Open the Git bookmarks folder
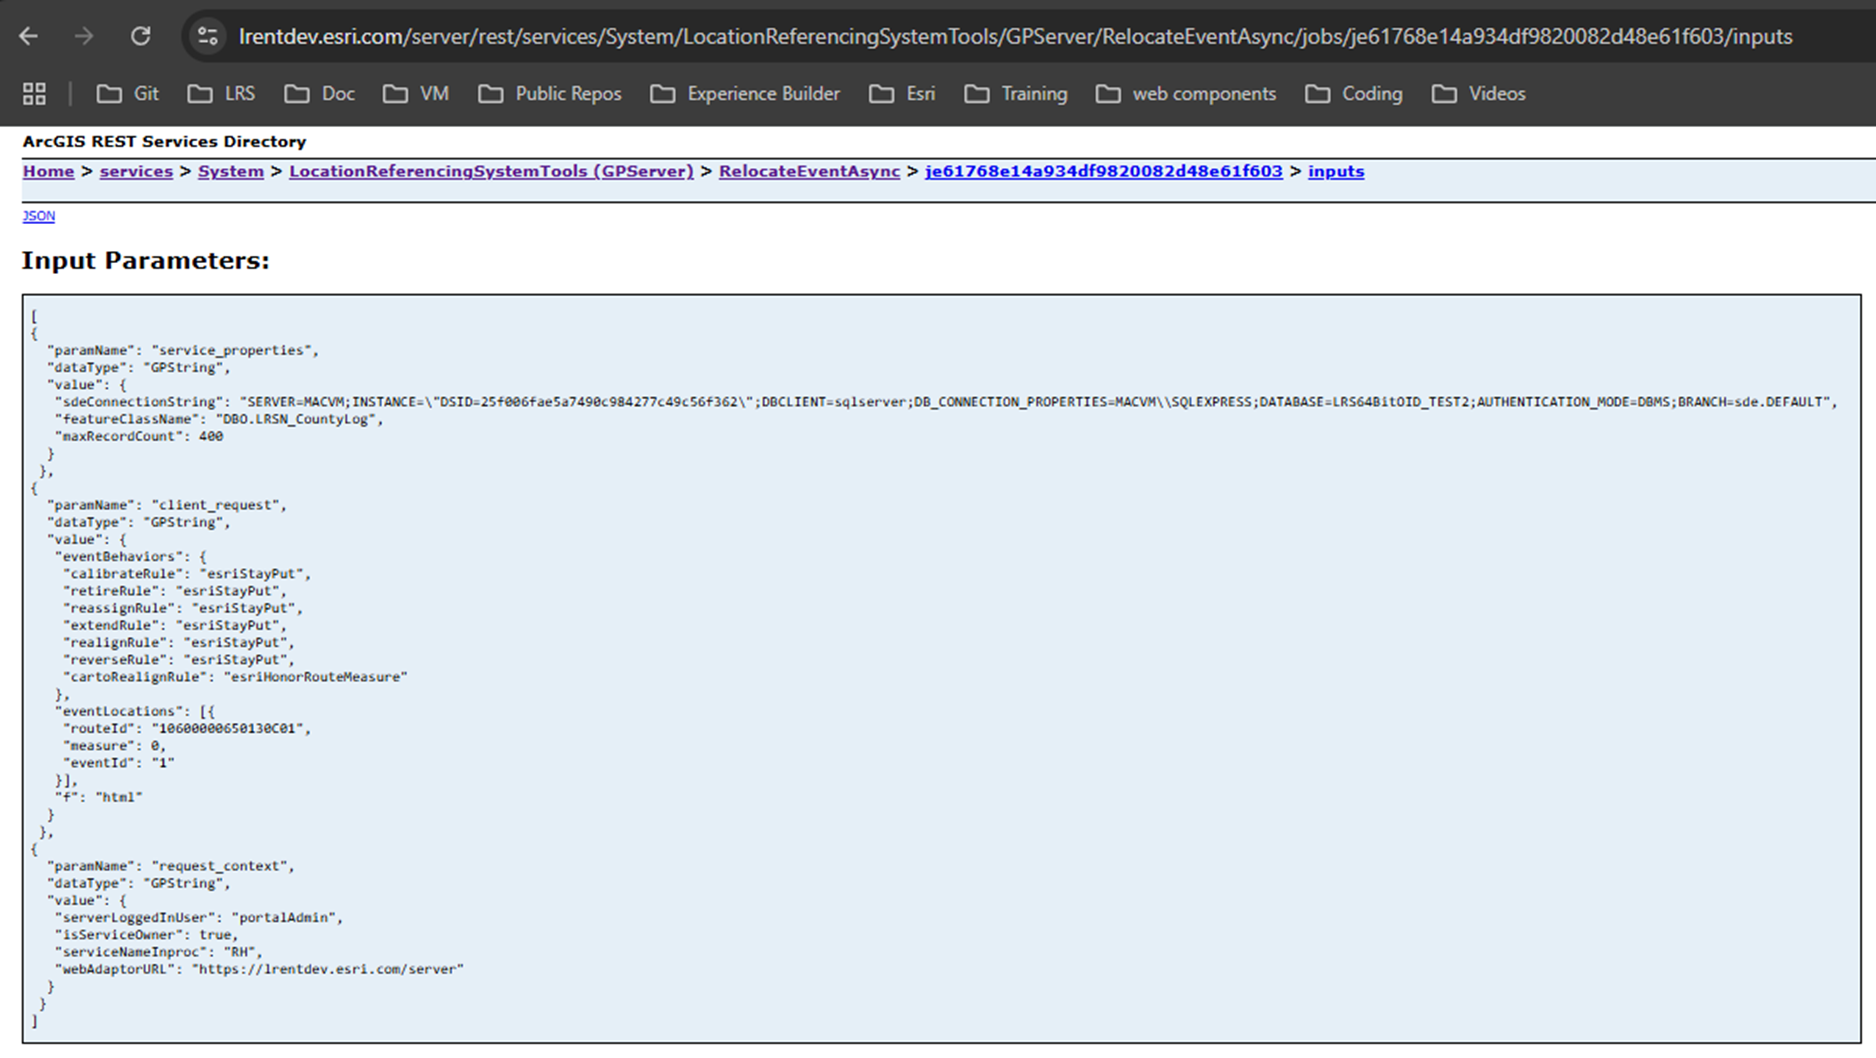The image size is (1876, 1058). 128,93
